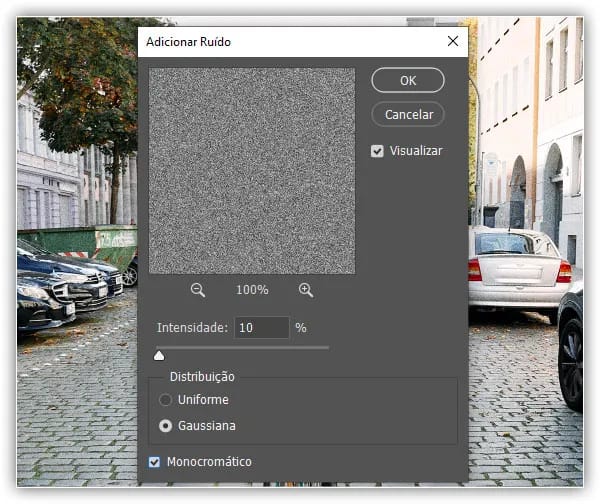Click the noise preview thumbnail
The height and width of the screenshot is (504, 600).
click(252, 171)
